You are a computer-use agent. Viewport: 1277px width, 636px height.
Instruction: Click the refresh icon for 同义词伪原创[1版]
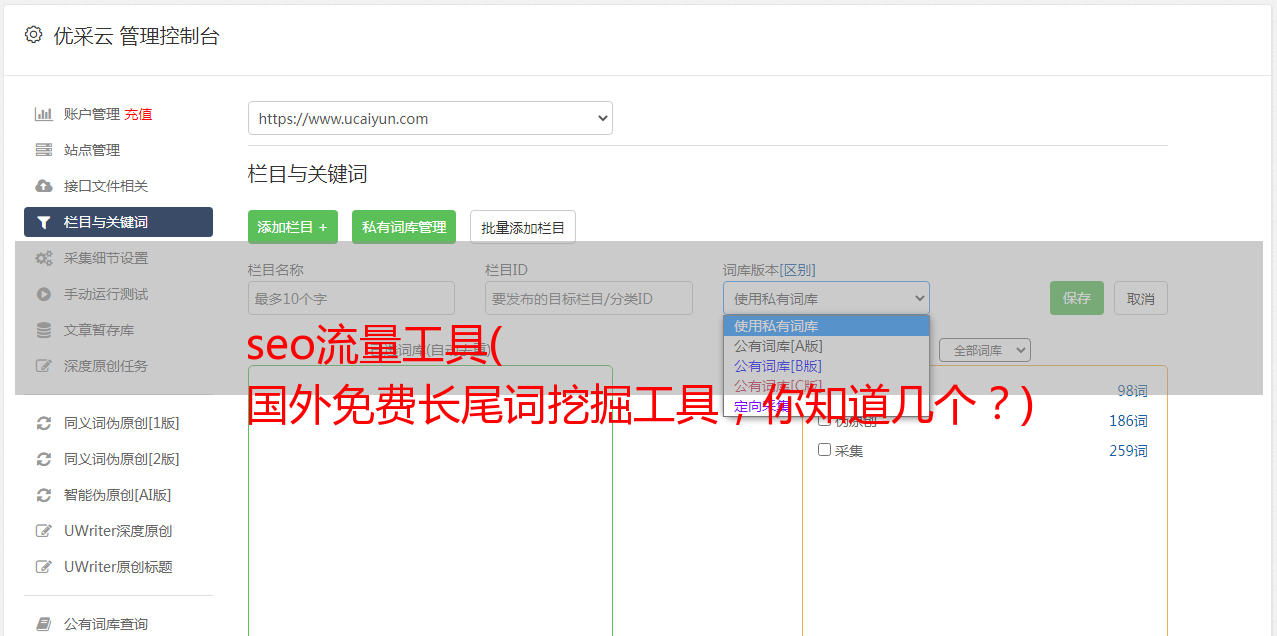pos(43,423)
